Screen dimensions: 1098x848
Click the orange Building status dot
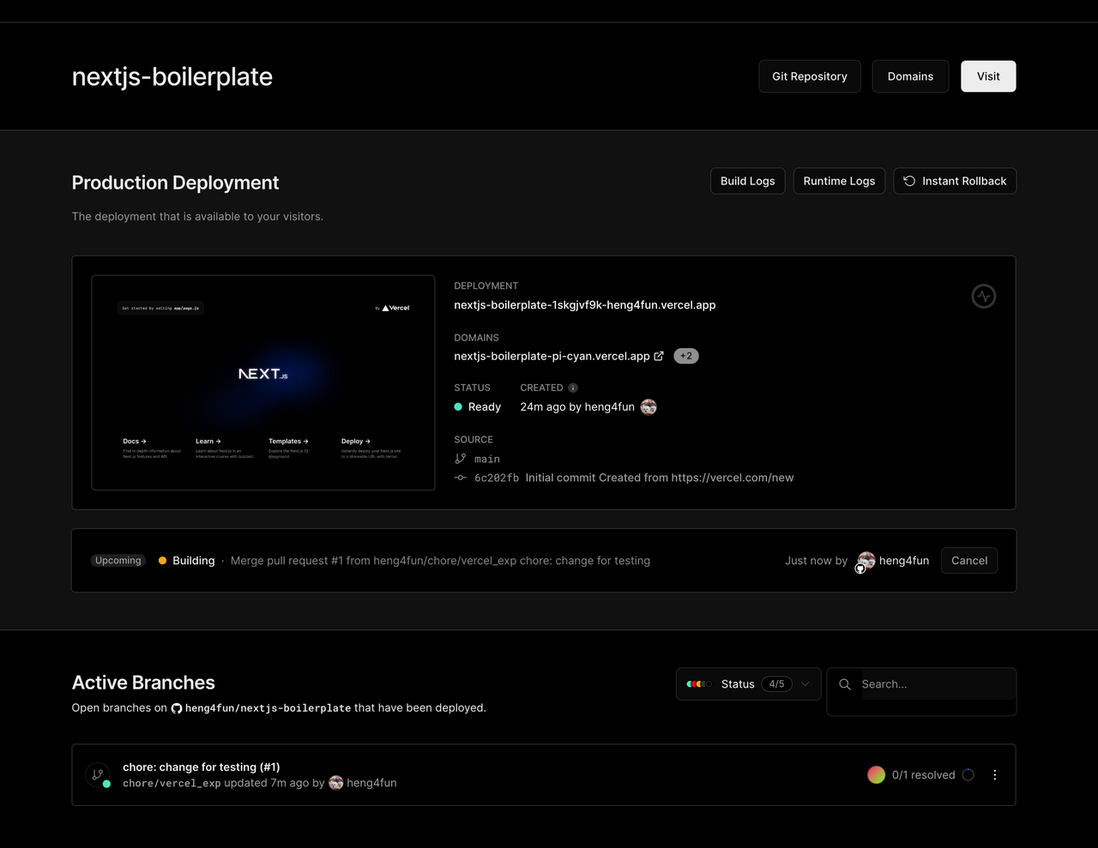click(x=162, y=560)
